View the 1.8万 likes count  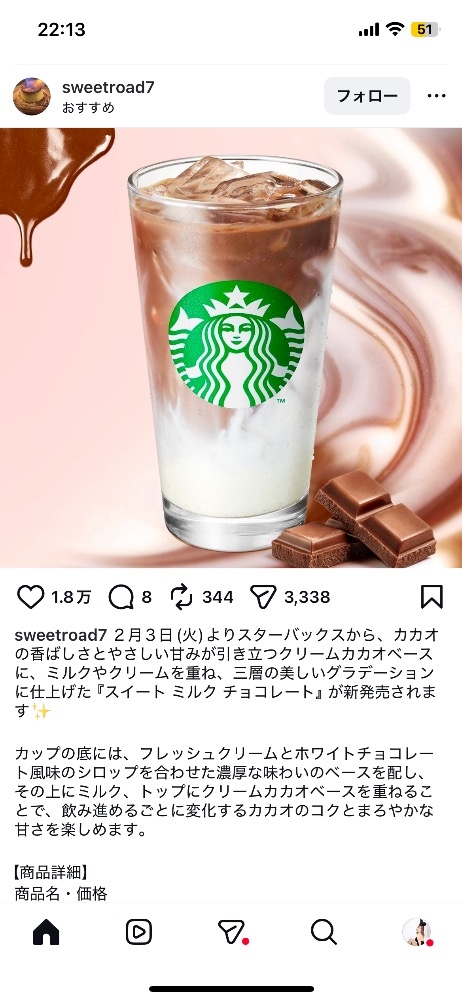pyautogui.click(x=71, y=598)
